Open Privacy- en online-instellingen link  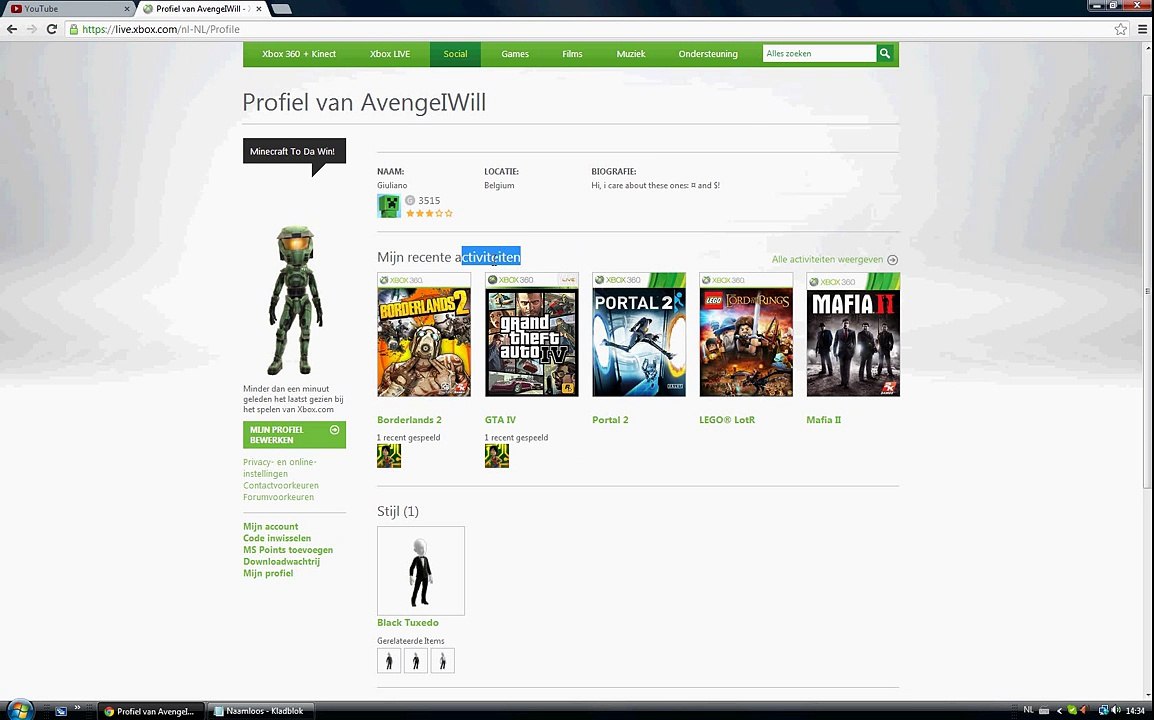[x=280, y=467]
